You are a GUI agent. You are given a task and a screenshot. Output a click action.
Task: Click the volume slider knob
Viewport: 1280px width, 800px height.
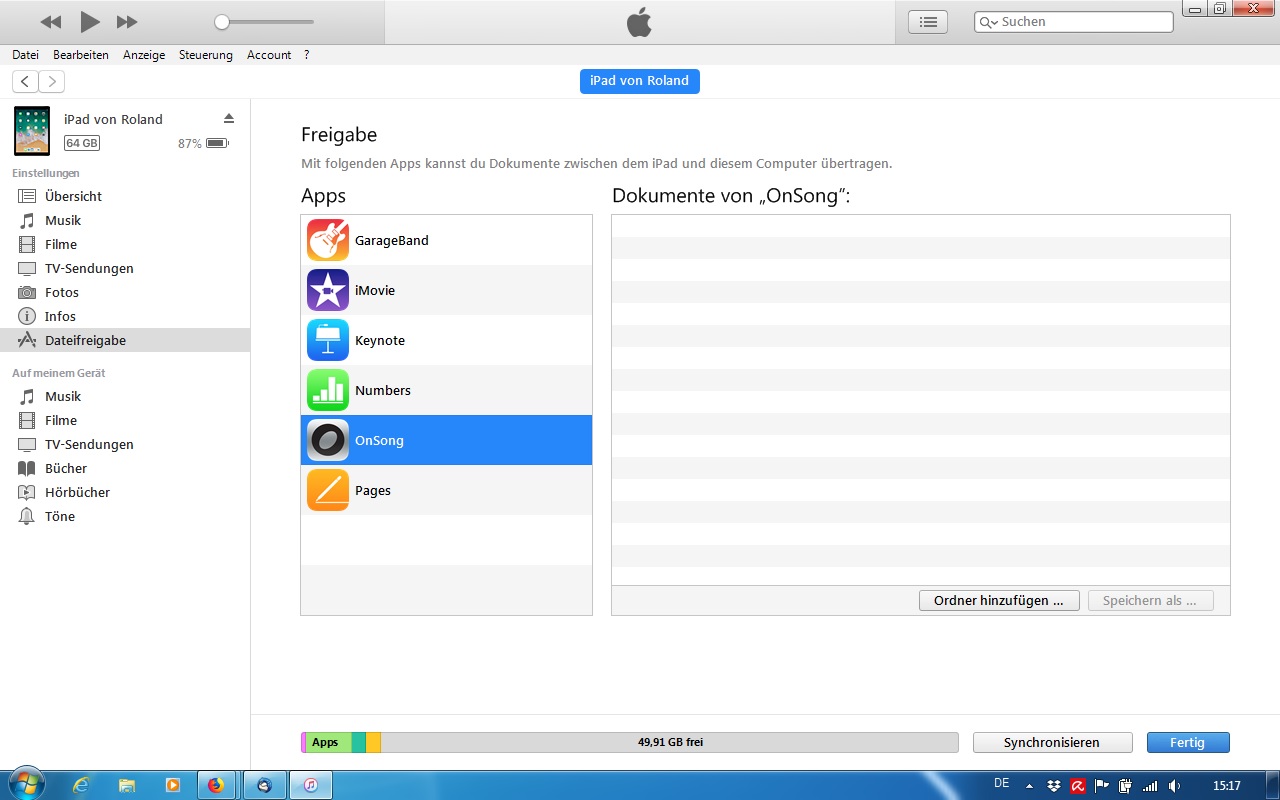coord(222,22)
